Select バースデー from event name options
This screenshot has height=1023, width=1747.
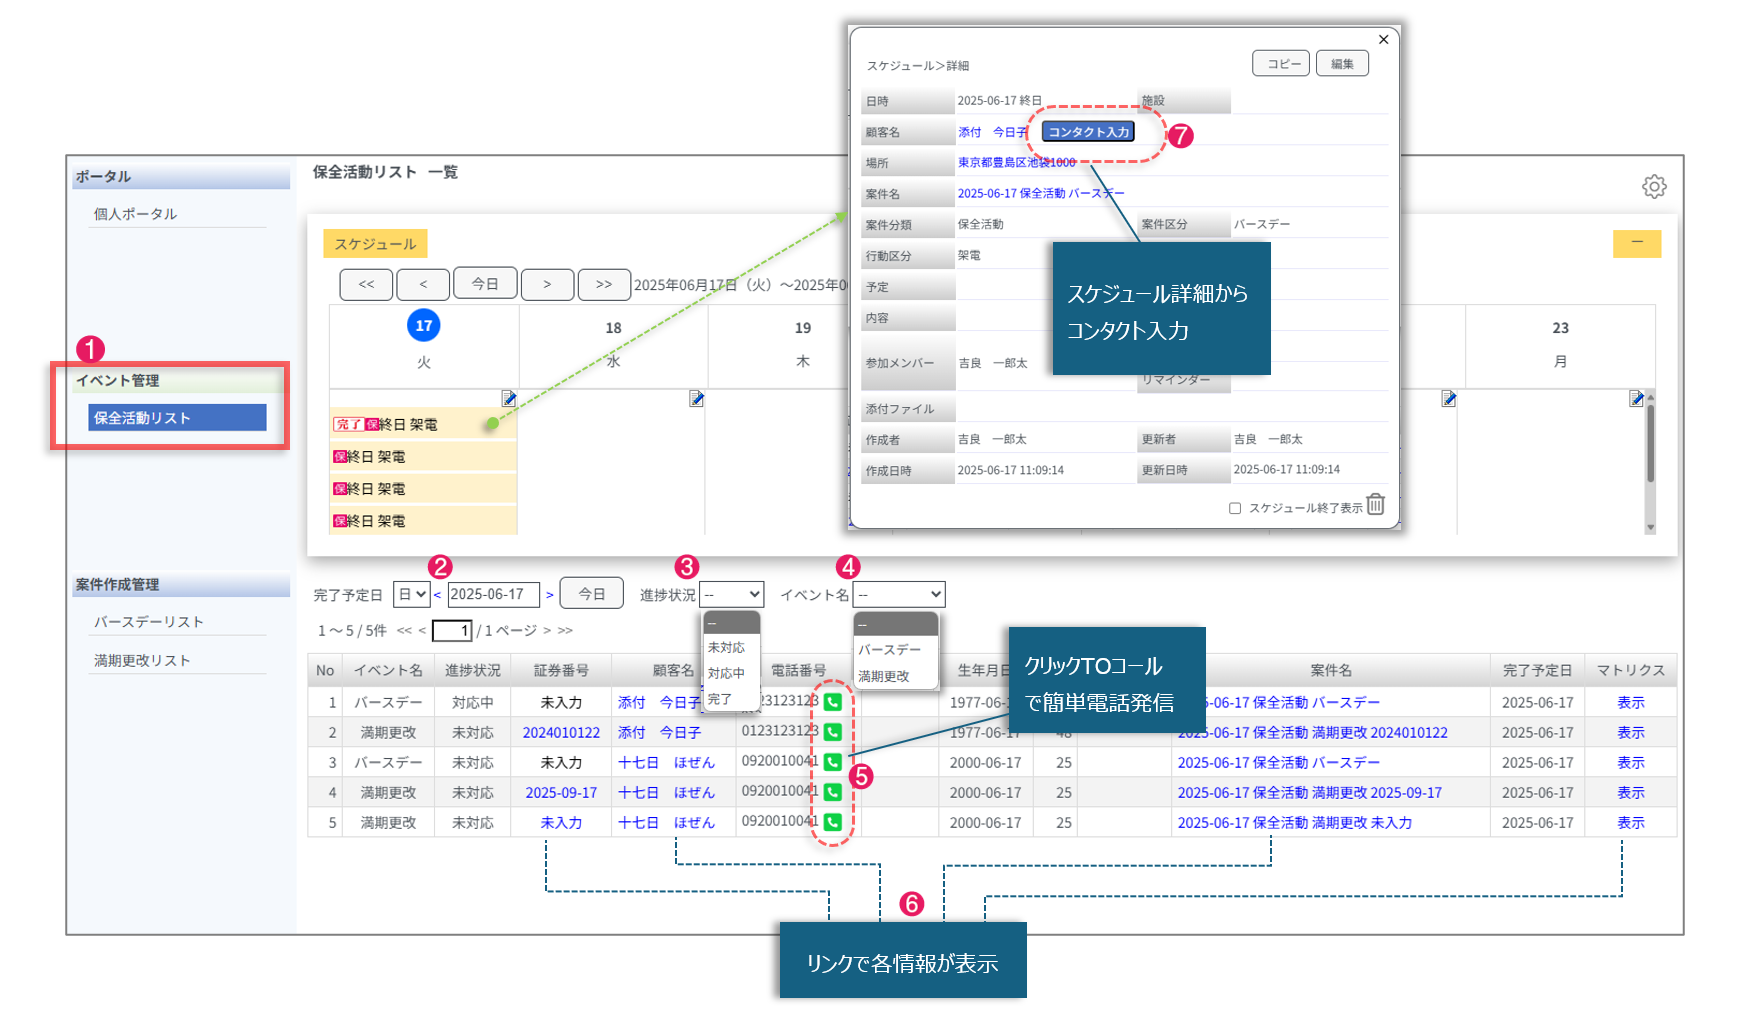coord(890,649)
